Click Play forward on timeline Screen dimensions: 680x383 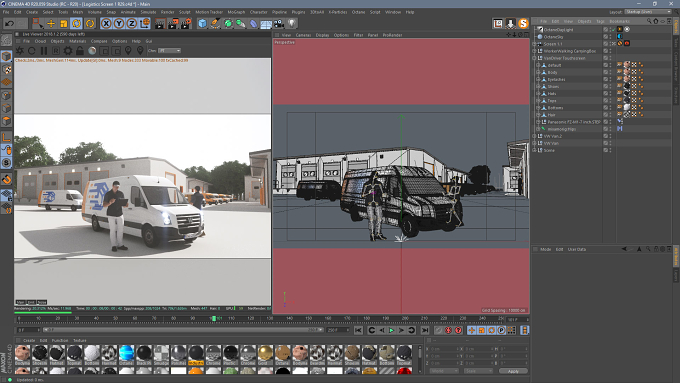(392, 331)
